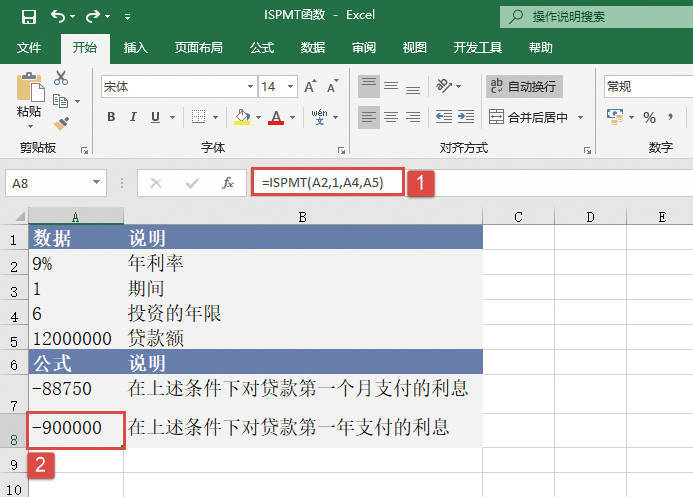The image size is (693, 497).
Task: Click the Increase Font Size icon
Action: 310,87
